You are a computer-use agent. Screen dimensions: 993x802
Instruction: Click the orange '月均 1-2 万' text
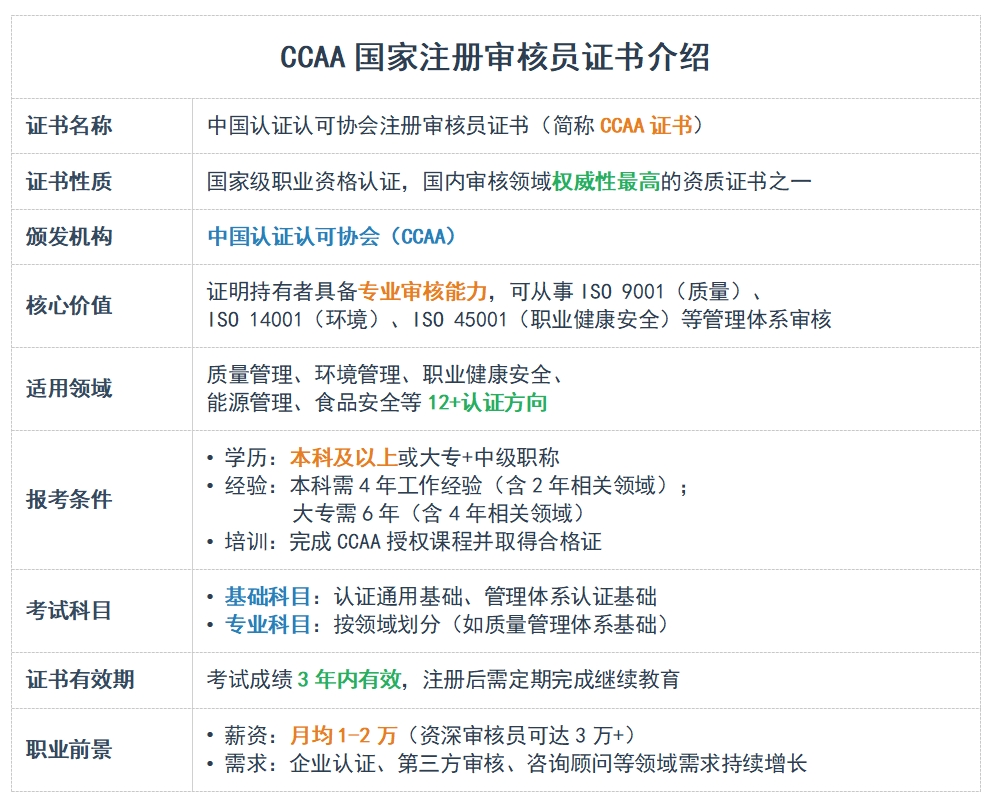point(343,735)
